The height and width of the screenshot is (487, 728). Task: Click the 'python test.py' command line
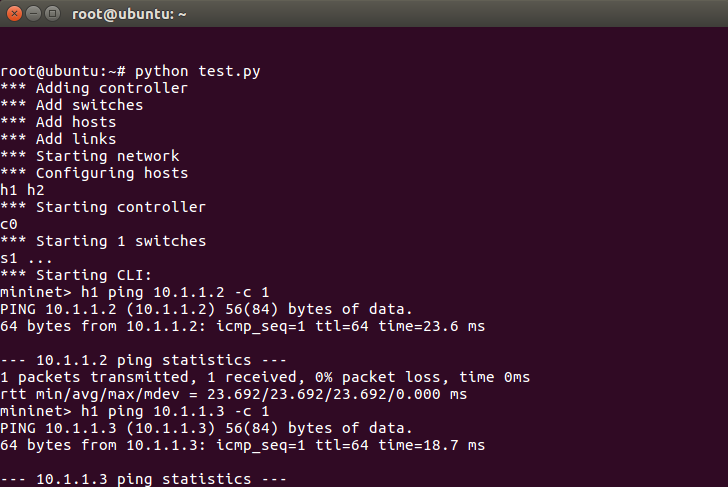[x=130, y=71]
